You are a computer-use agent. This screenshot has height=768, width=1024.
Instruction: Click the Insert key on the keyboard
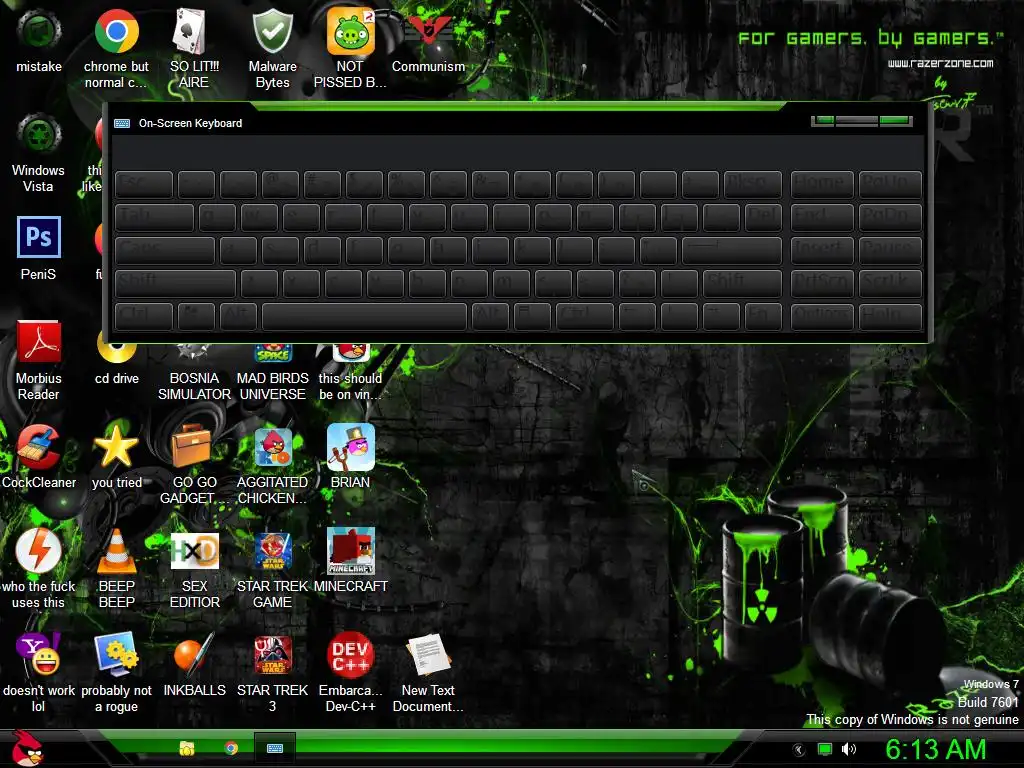point(822,251)
